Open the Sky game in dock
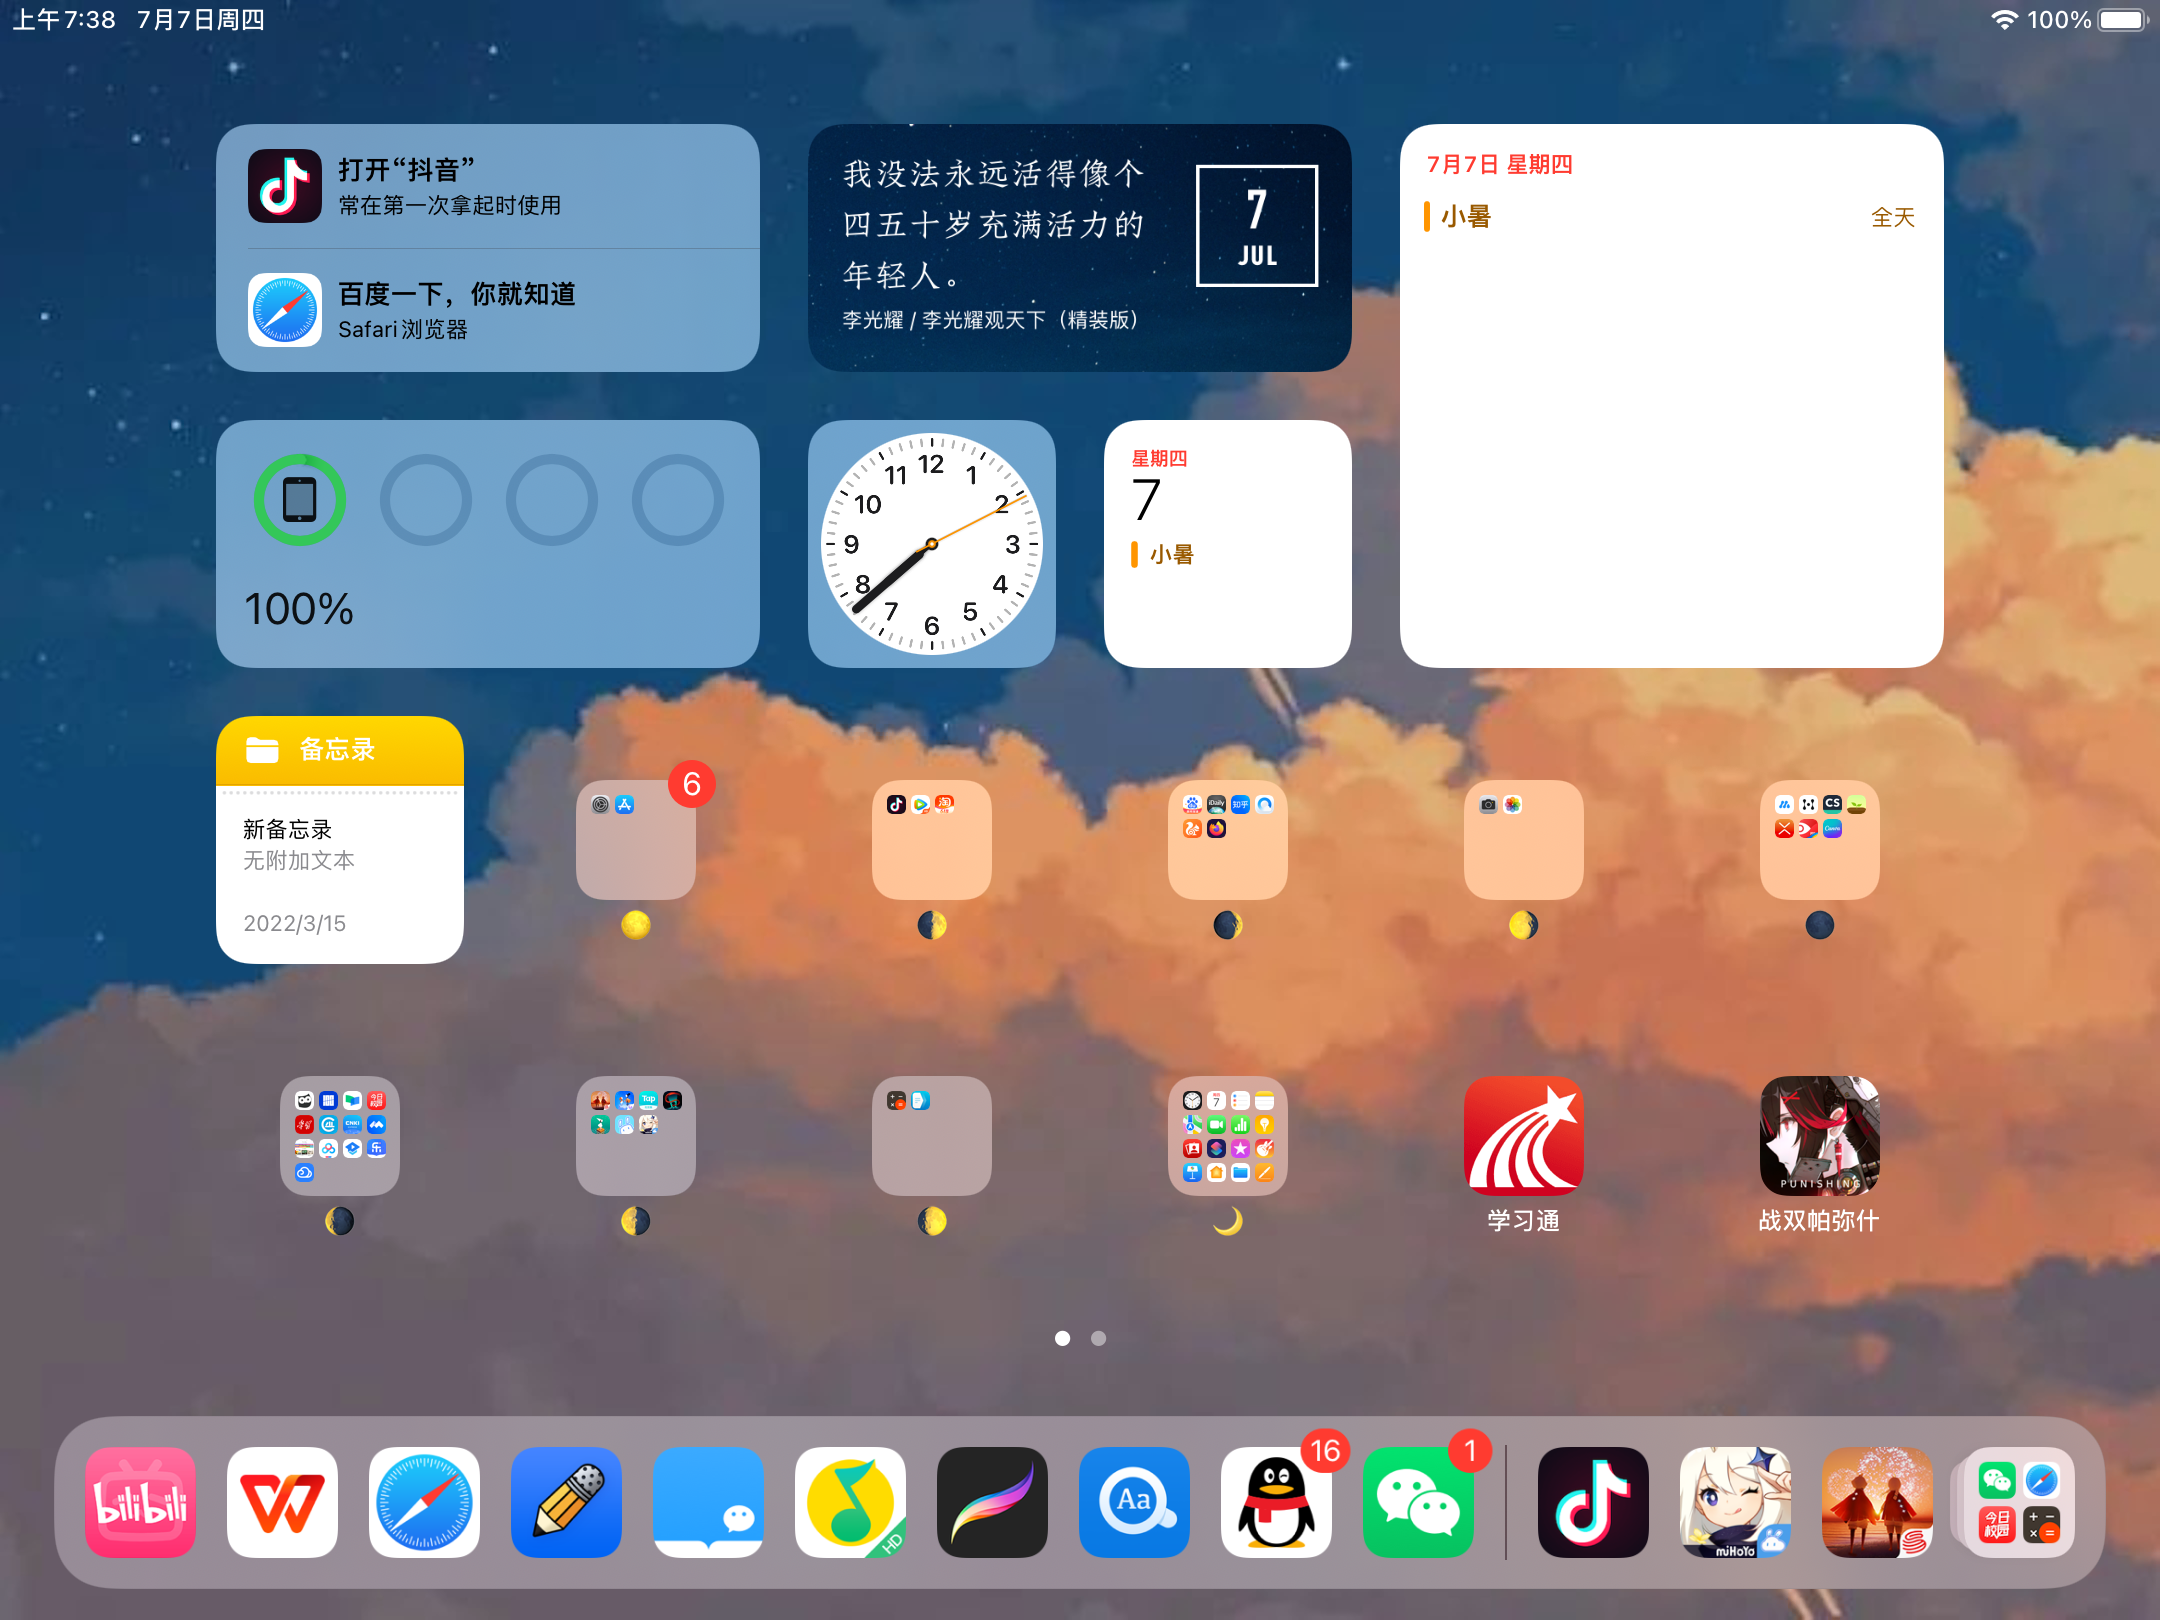The image size is (2160, 1620). 1877,1502
